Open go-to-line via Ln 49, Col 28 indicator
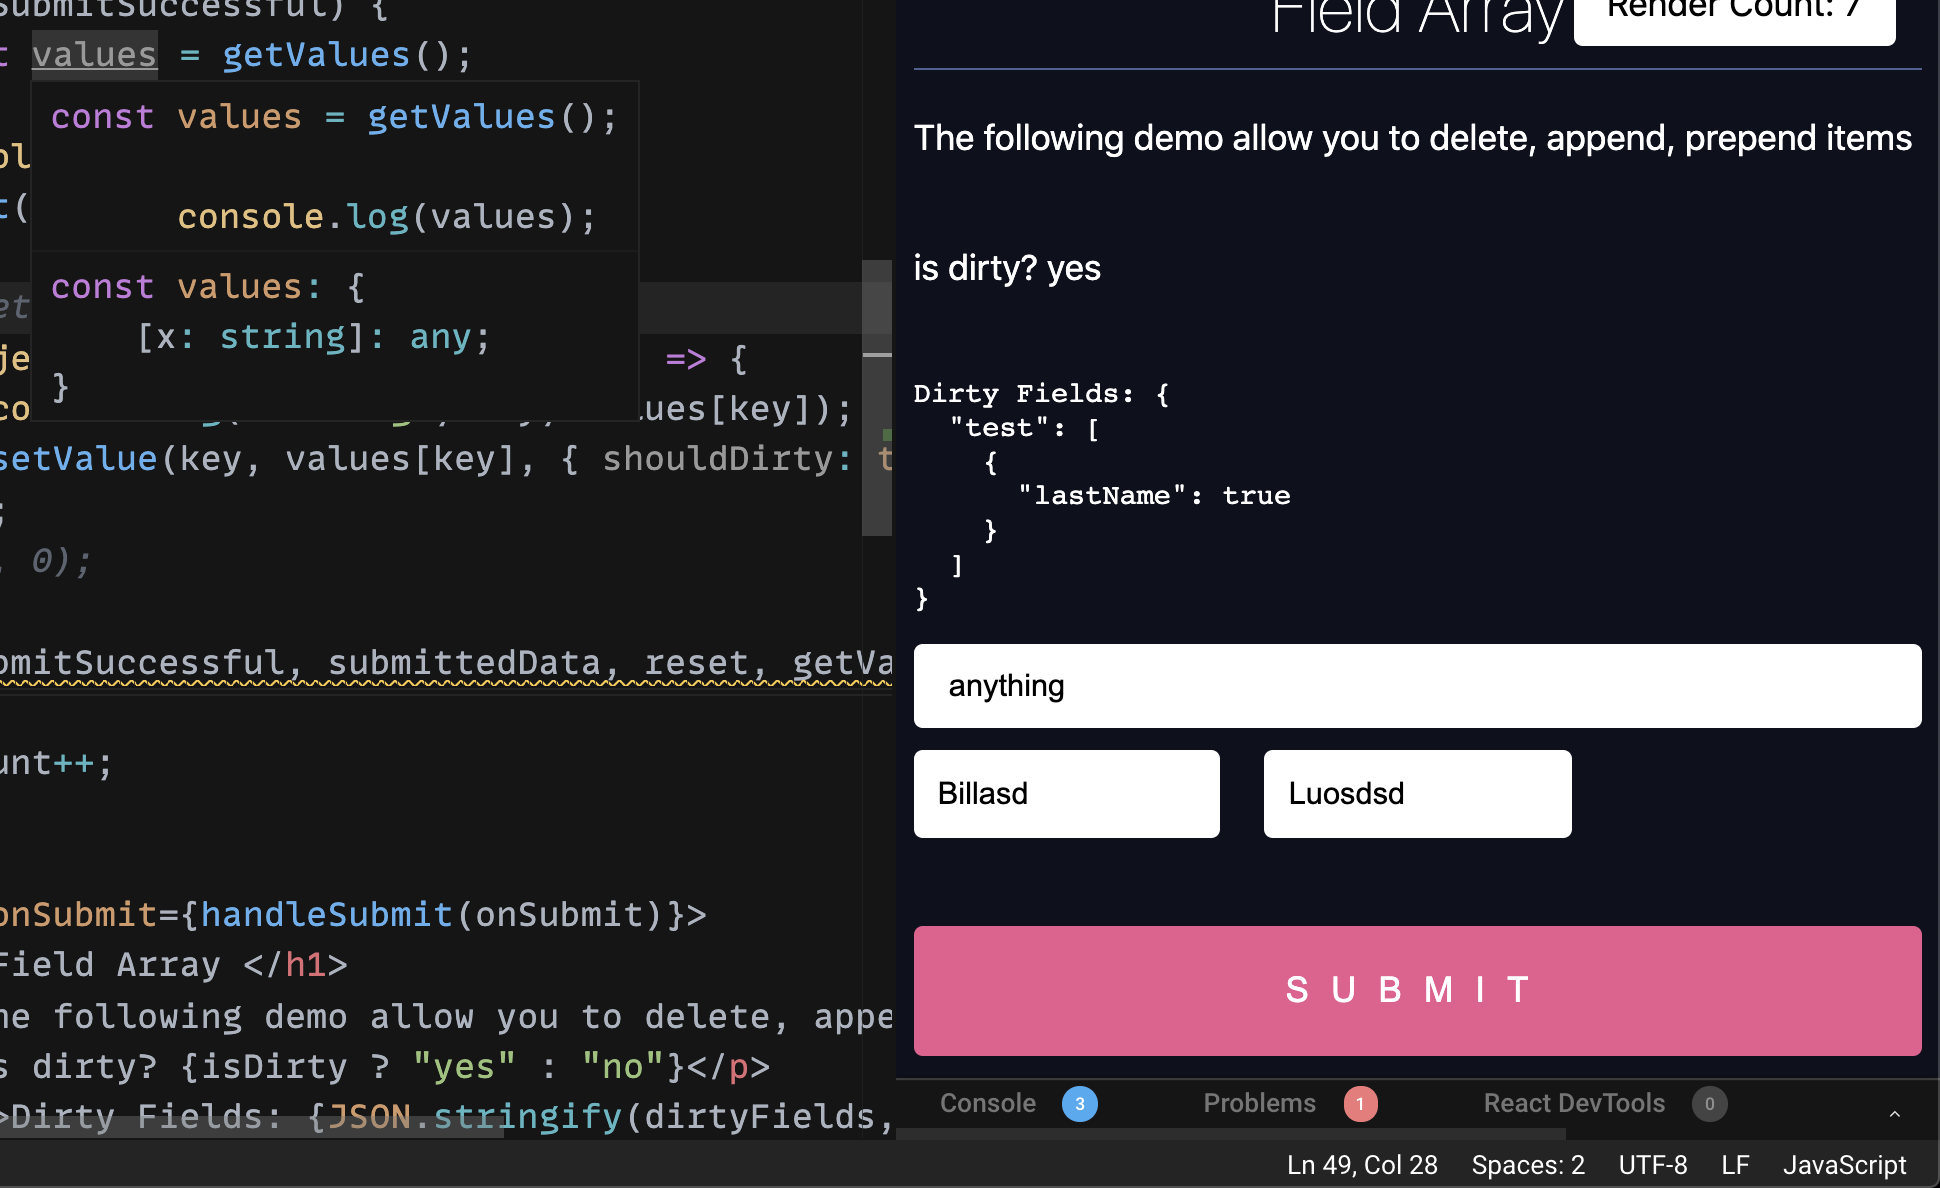This screenshot has width=1940, height=1188. [1362, 1164]
